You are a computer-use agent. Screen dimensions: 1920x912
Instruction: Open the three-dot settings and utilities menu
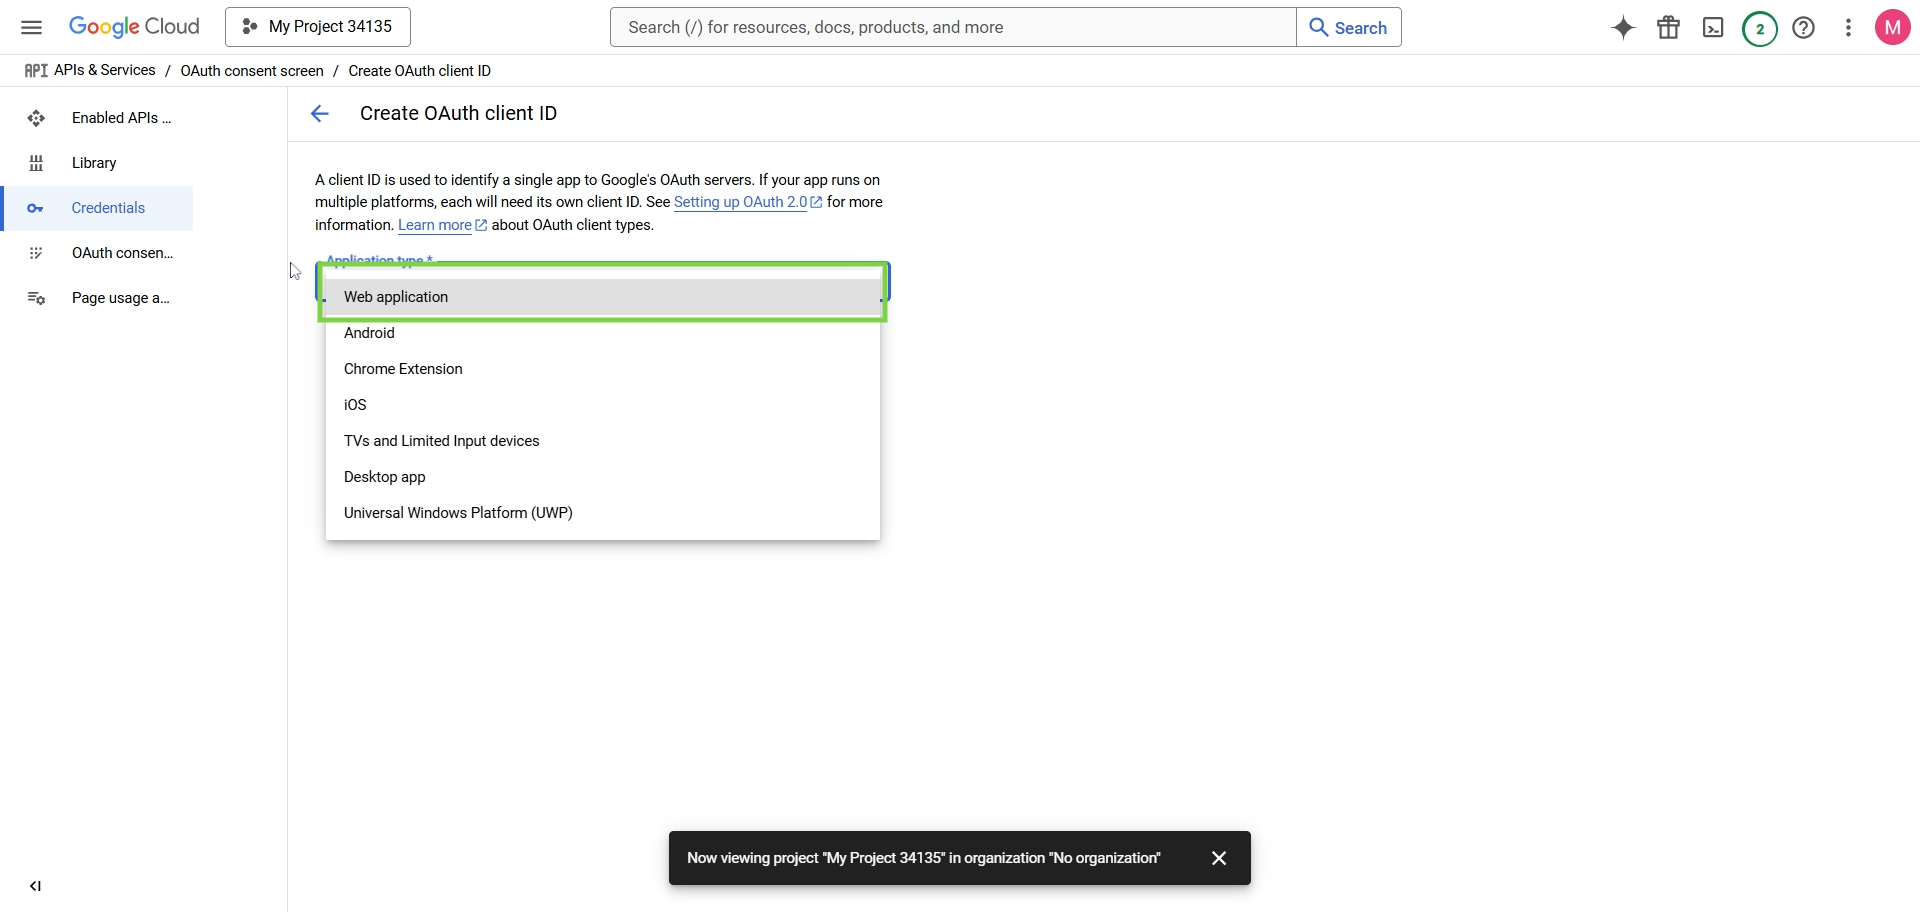[1848, 27]
